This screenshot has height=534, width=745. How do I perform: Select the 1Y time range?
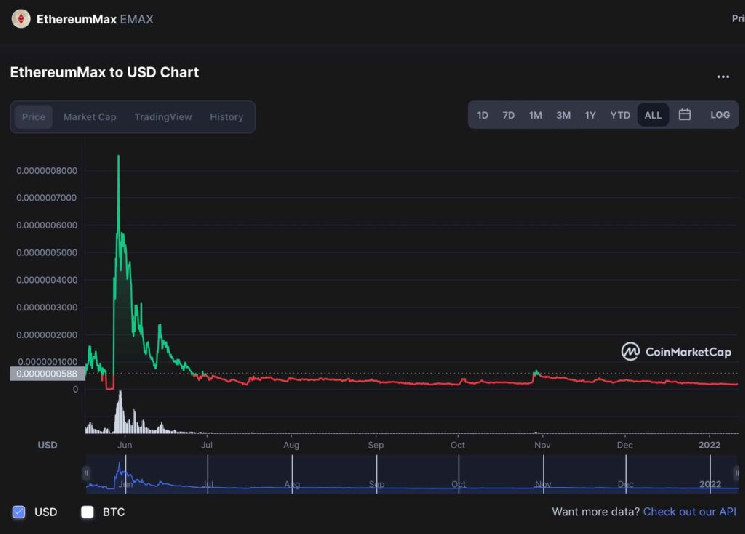[x=590, y=115]
